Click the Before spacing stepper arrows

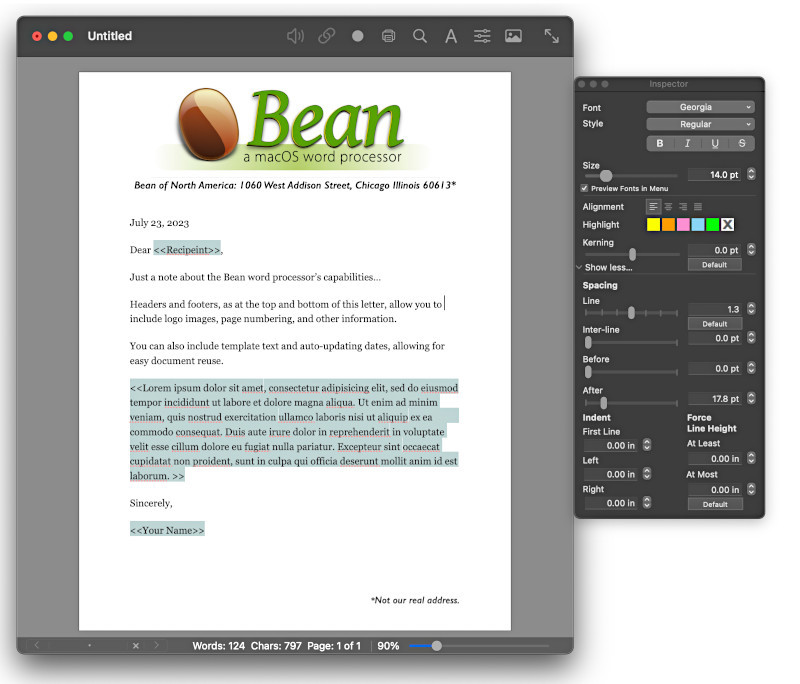pos(751,368)
